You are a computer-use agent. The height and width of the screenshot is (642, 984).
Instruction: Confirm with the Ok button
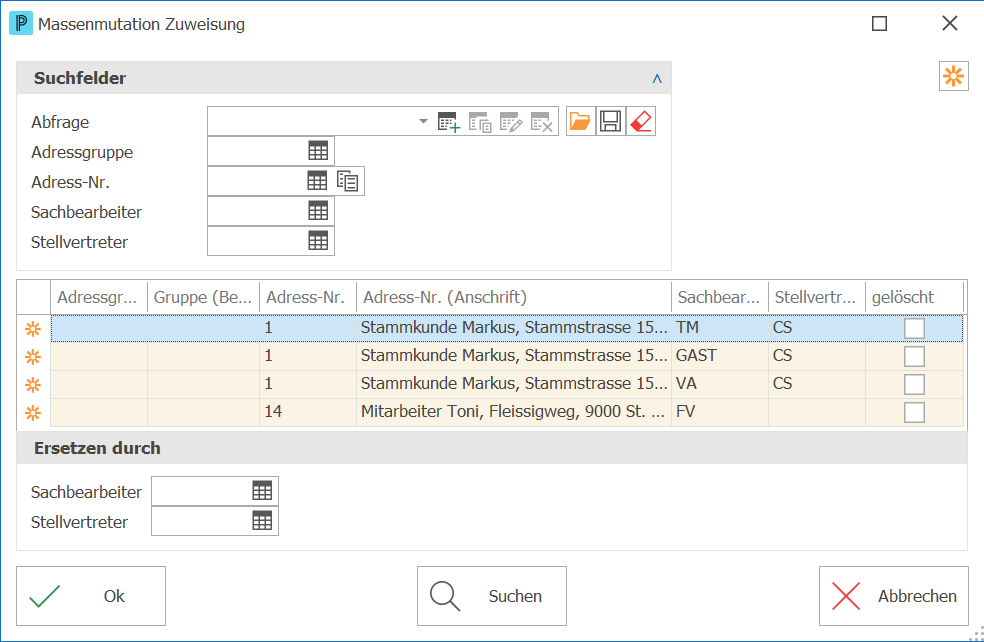[x=91, y=596]
